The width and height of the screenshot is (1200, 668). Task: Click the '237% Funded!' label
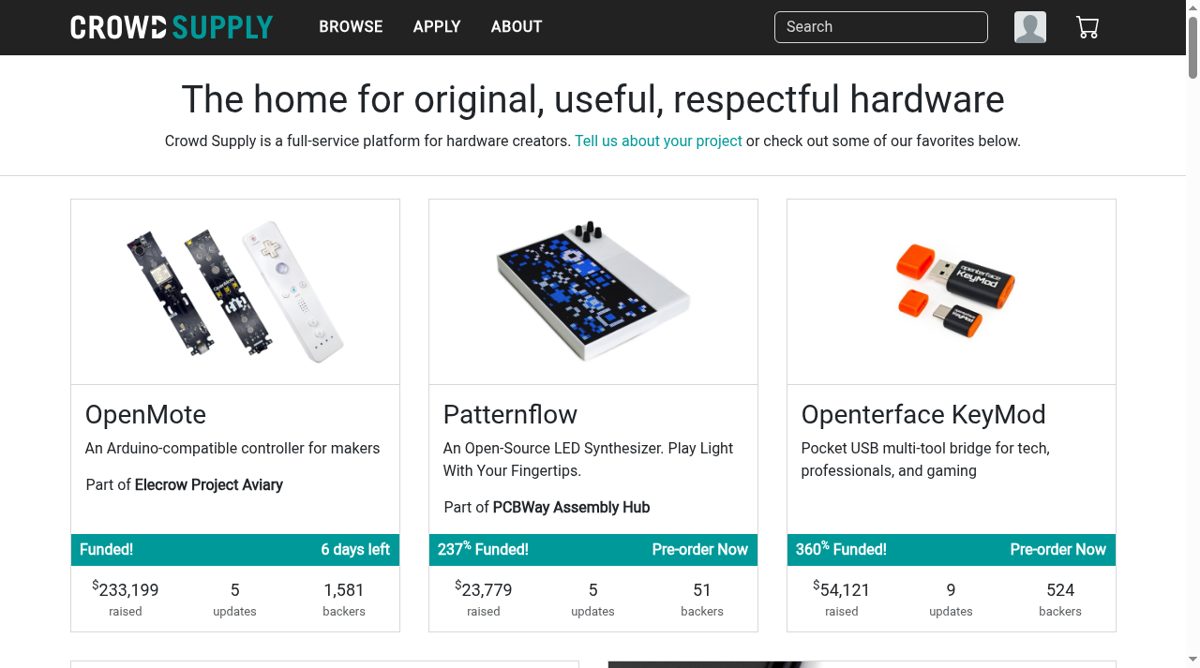point(483,549)
